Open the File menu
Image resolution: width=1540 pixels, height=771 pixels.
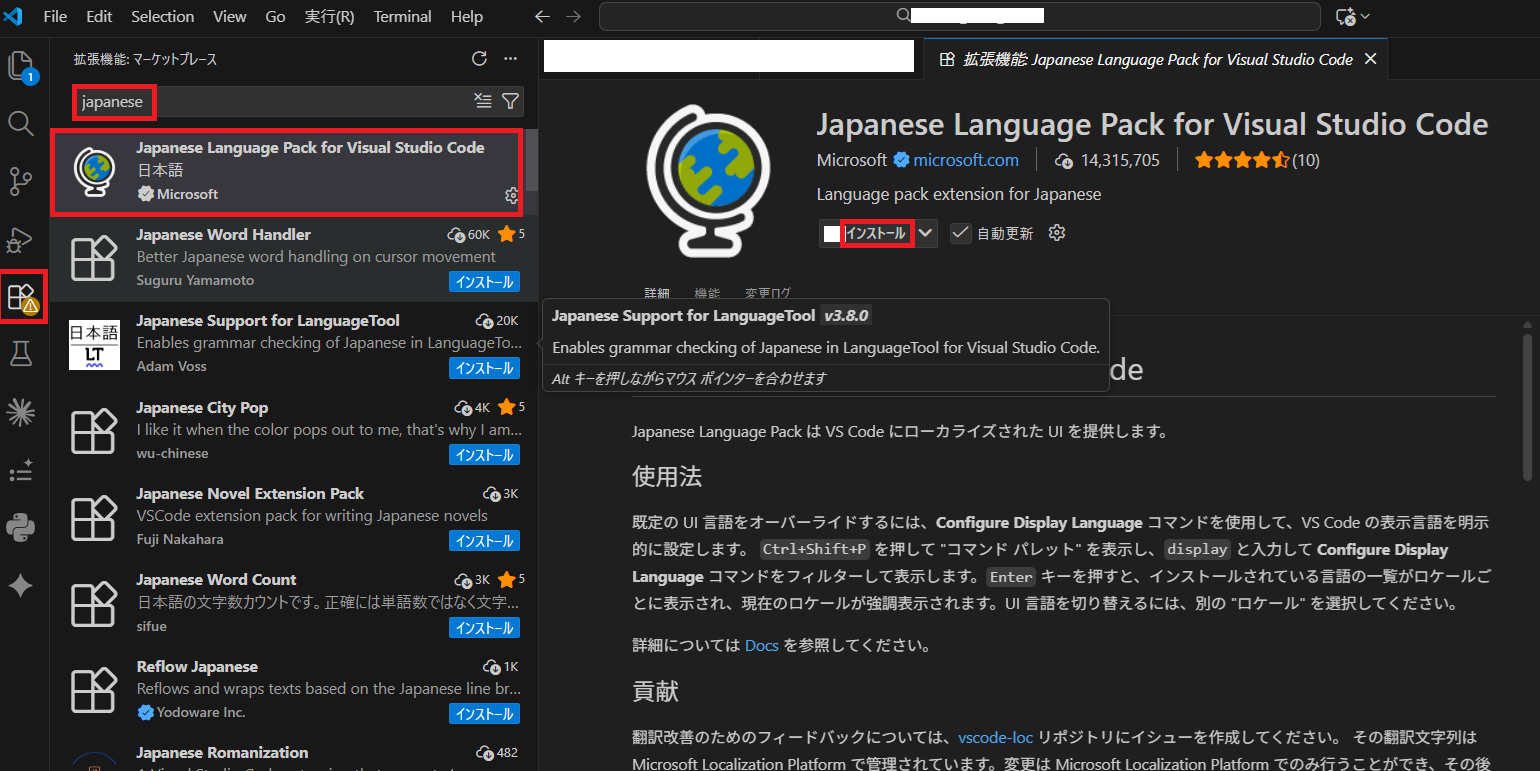coord(55,16)
